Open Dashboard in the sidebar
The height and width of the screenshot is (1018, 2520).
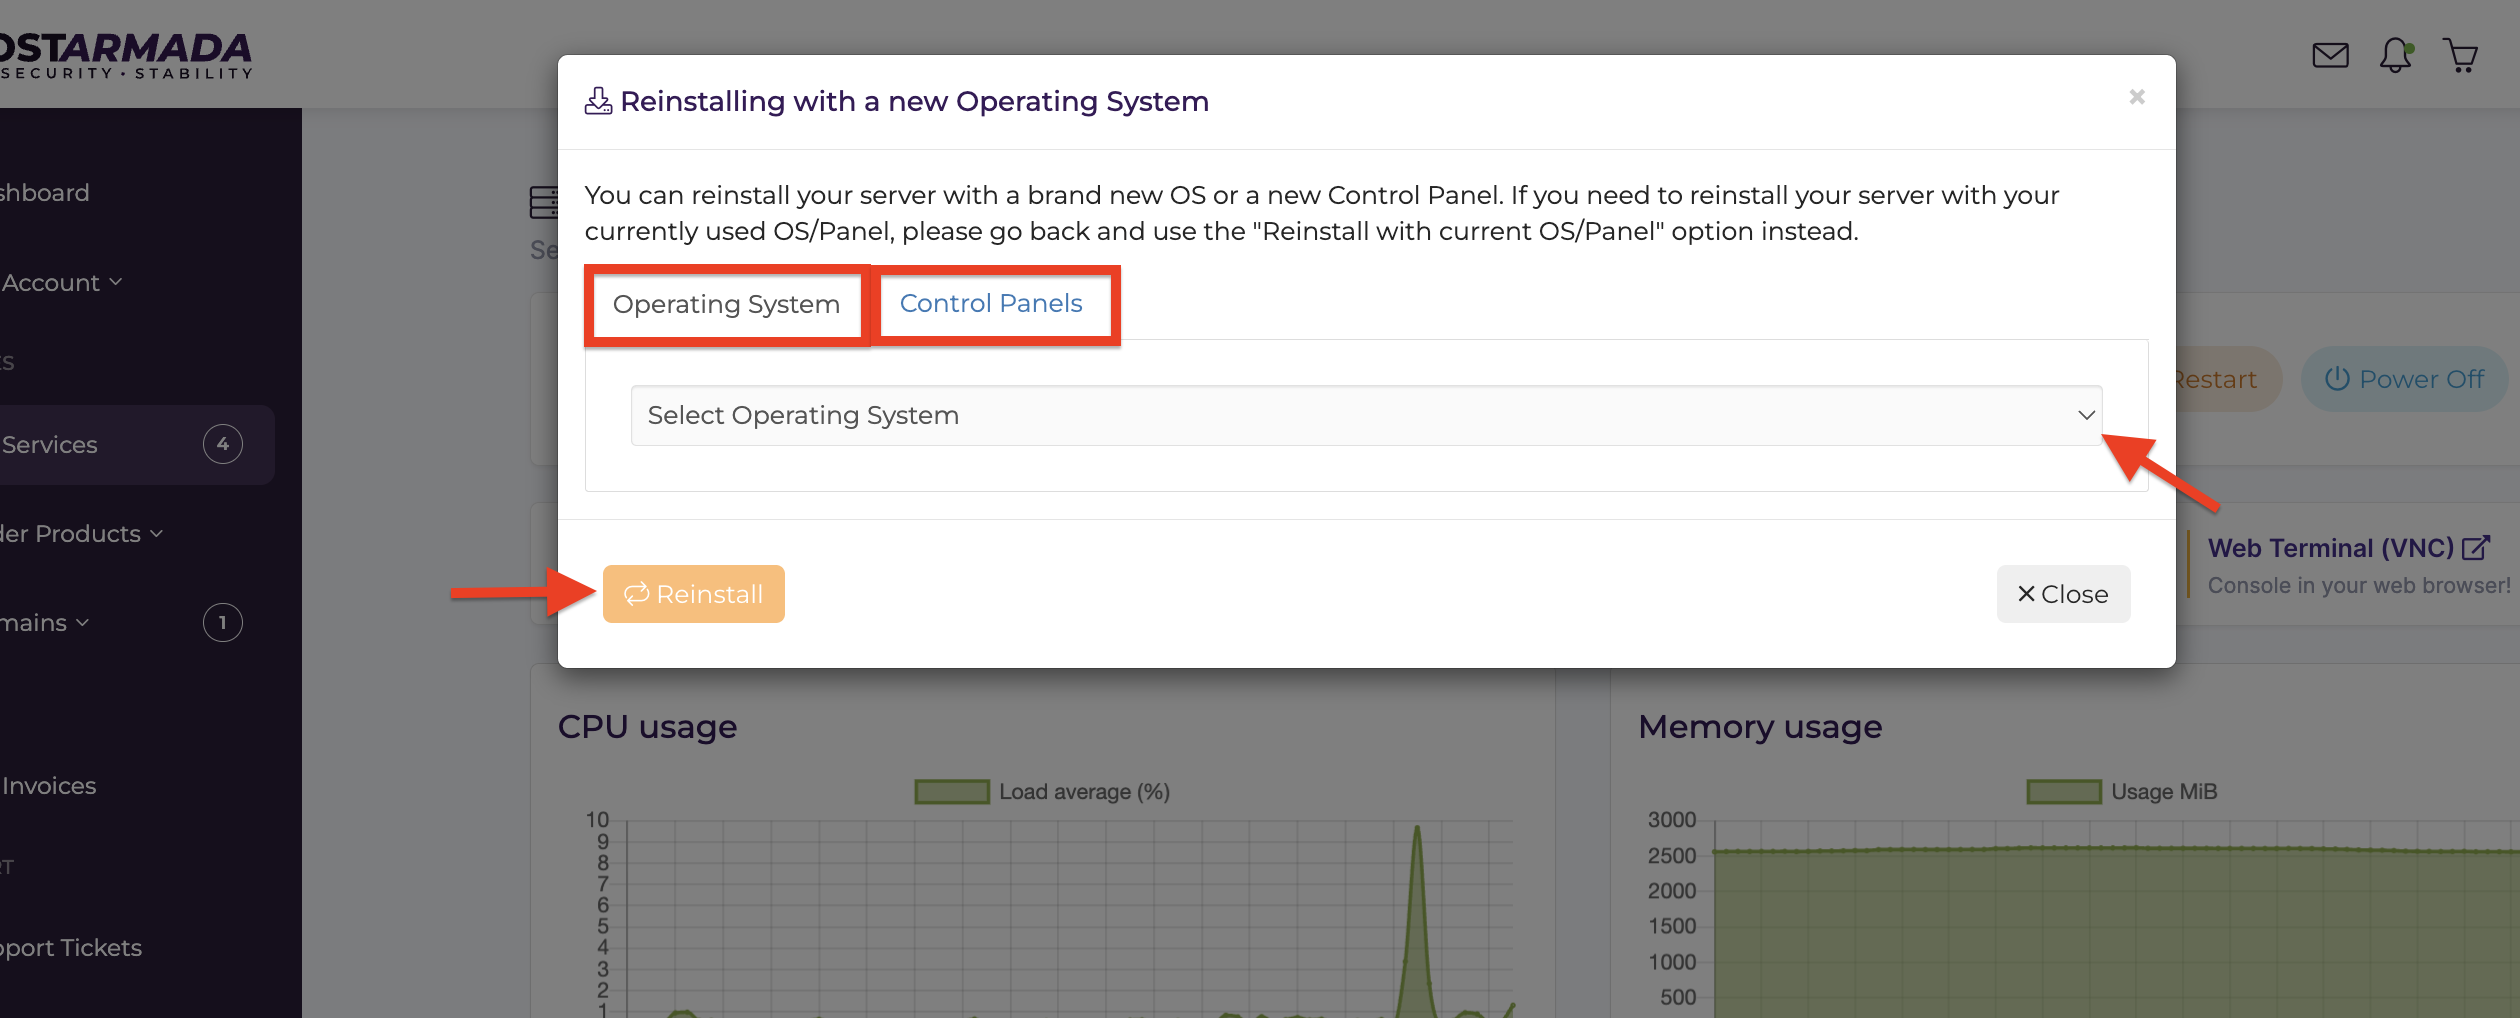click(x=45, y=193)
